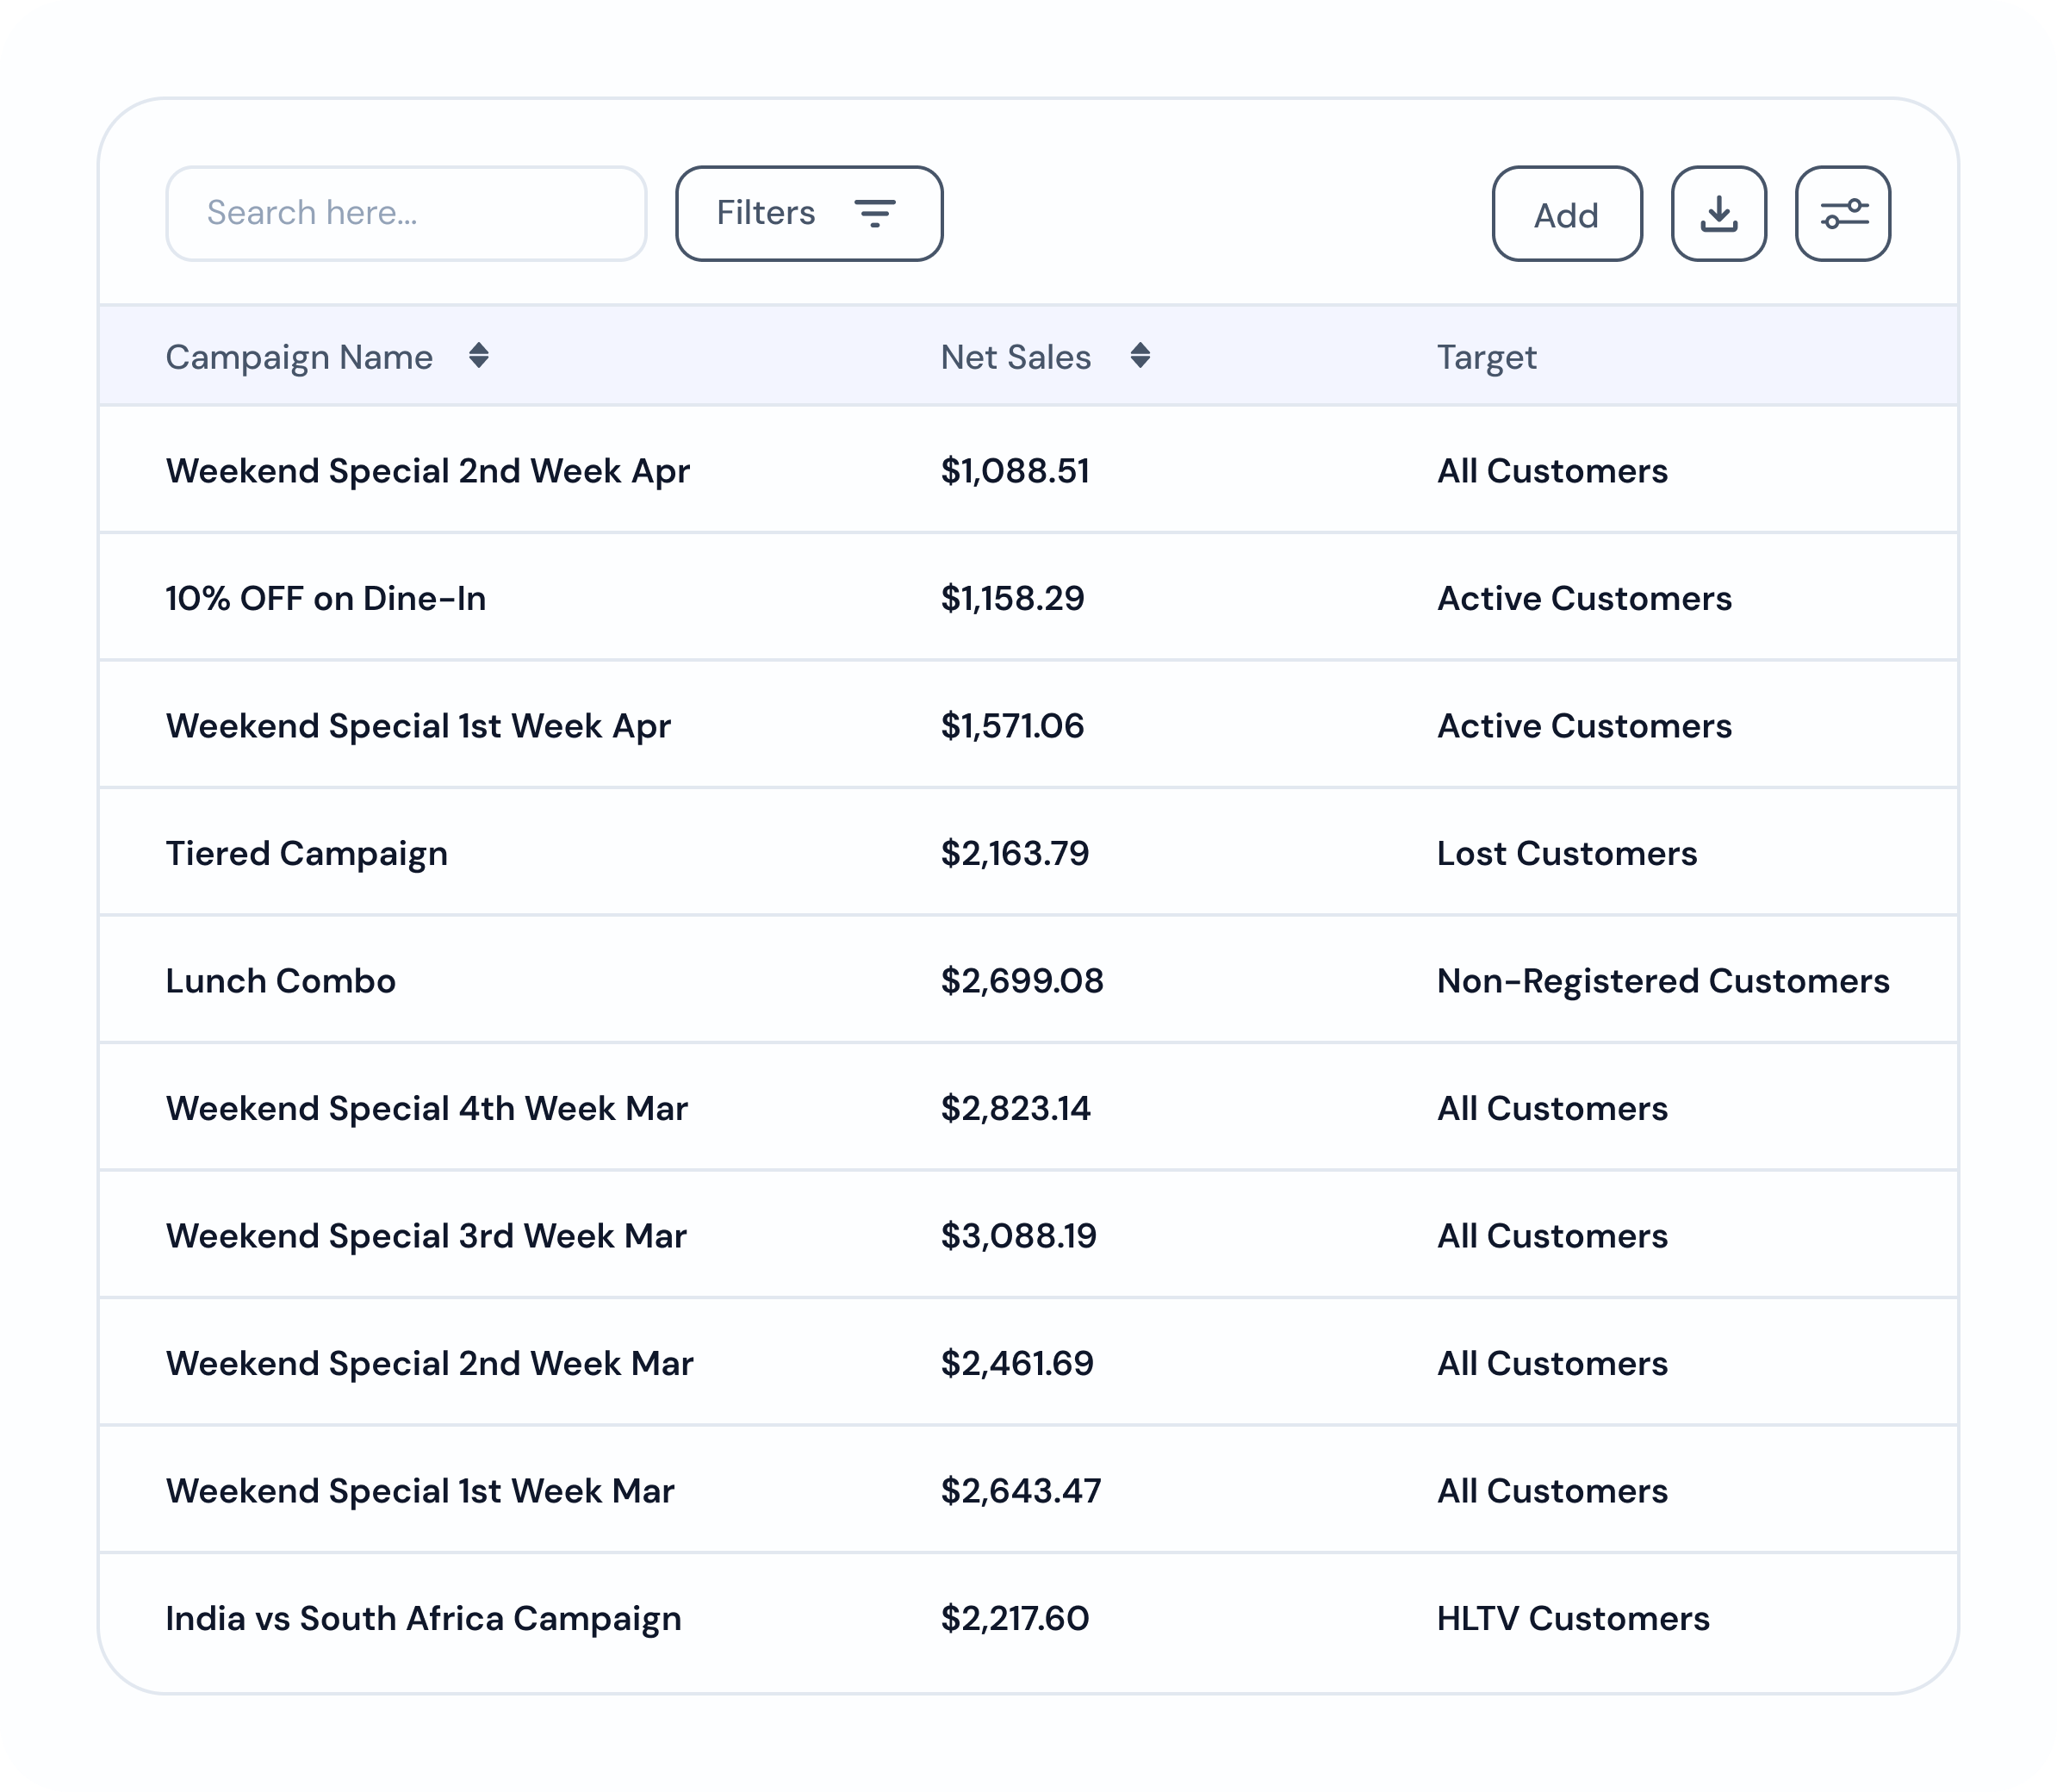Click All Customers in 1st Week Mar row
2057x1792 pixels.
coord(1552,1491)
